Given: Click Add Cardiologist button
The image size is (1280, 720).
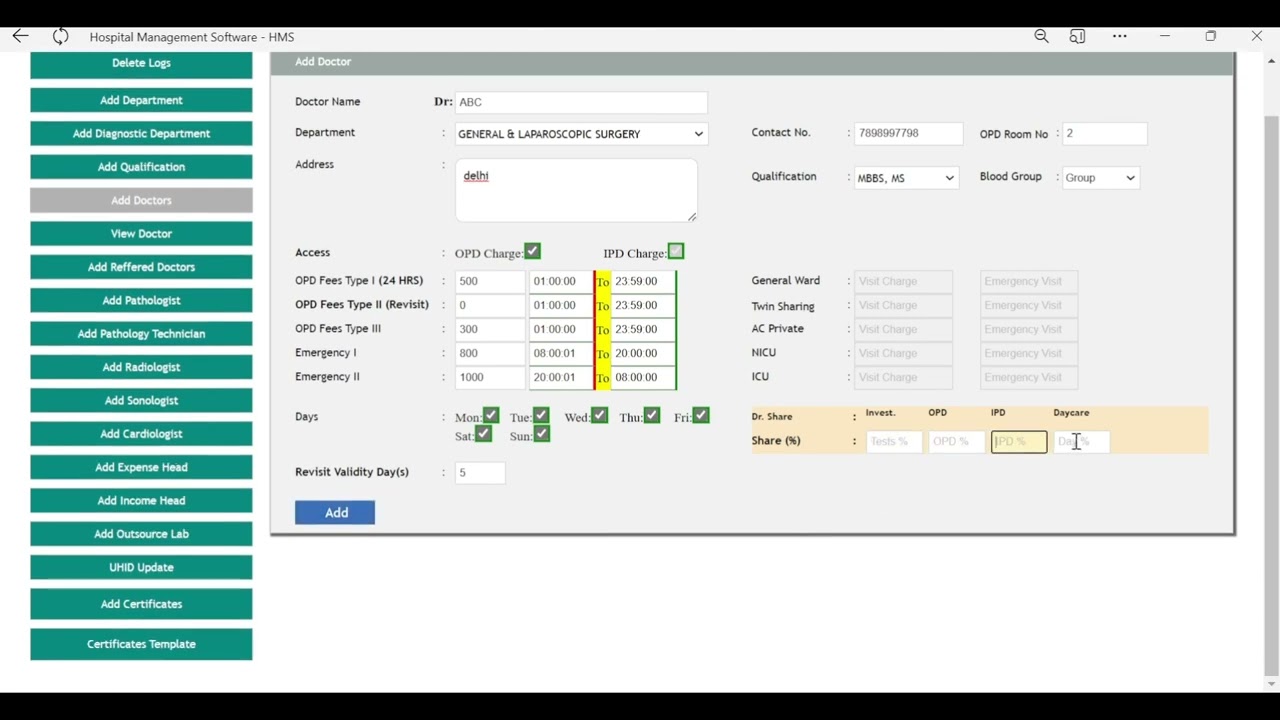Looking at the screenshot, I should tap(141, 434).
